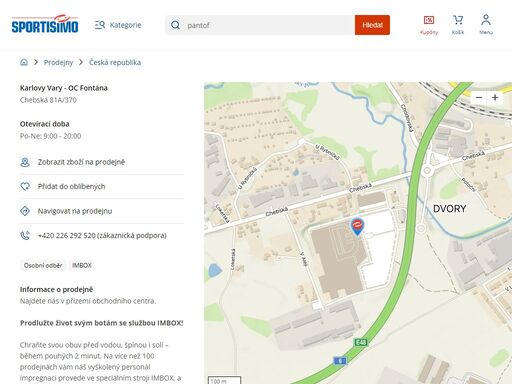Call the customer support phone number
This screenshot has width=512, height=384.
coord(102,236)
